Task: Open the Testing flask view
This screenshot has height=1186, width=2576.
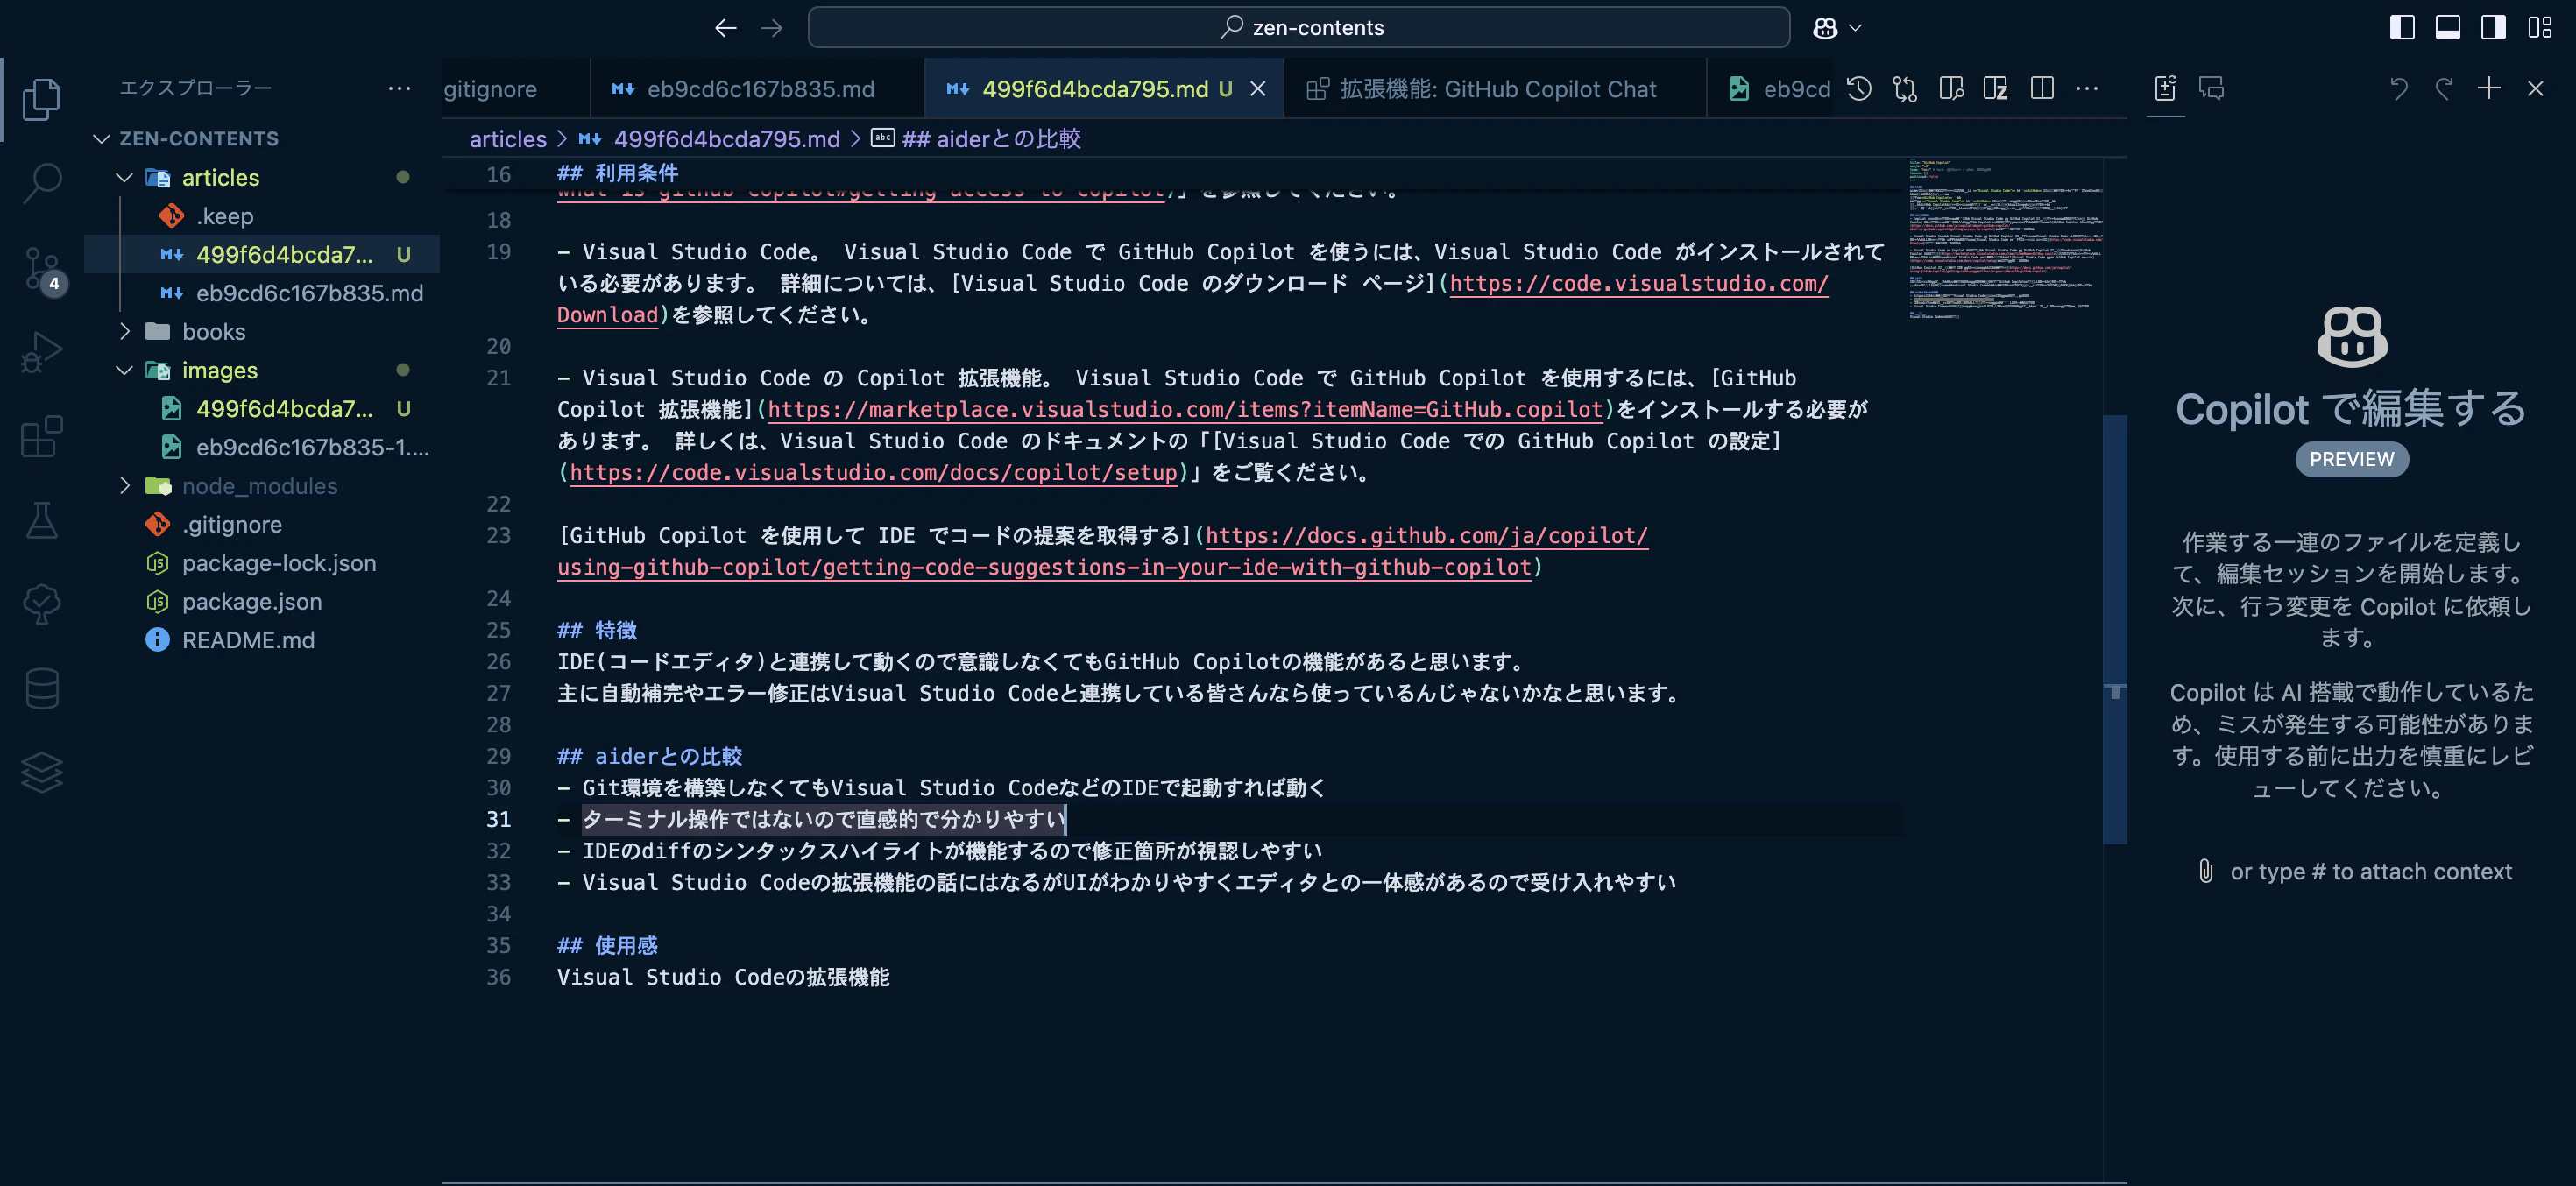Action: click(x=41, y=520)
